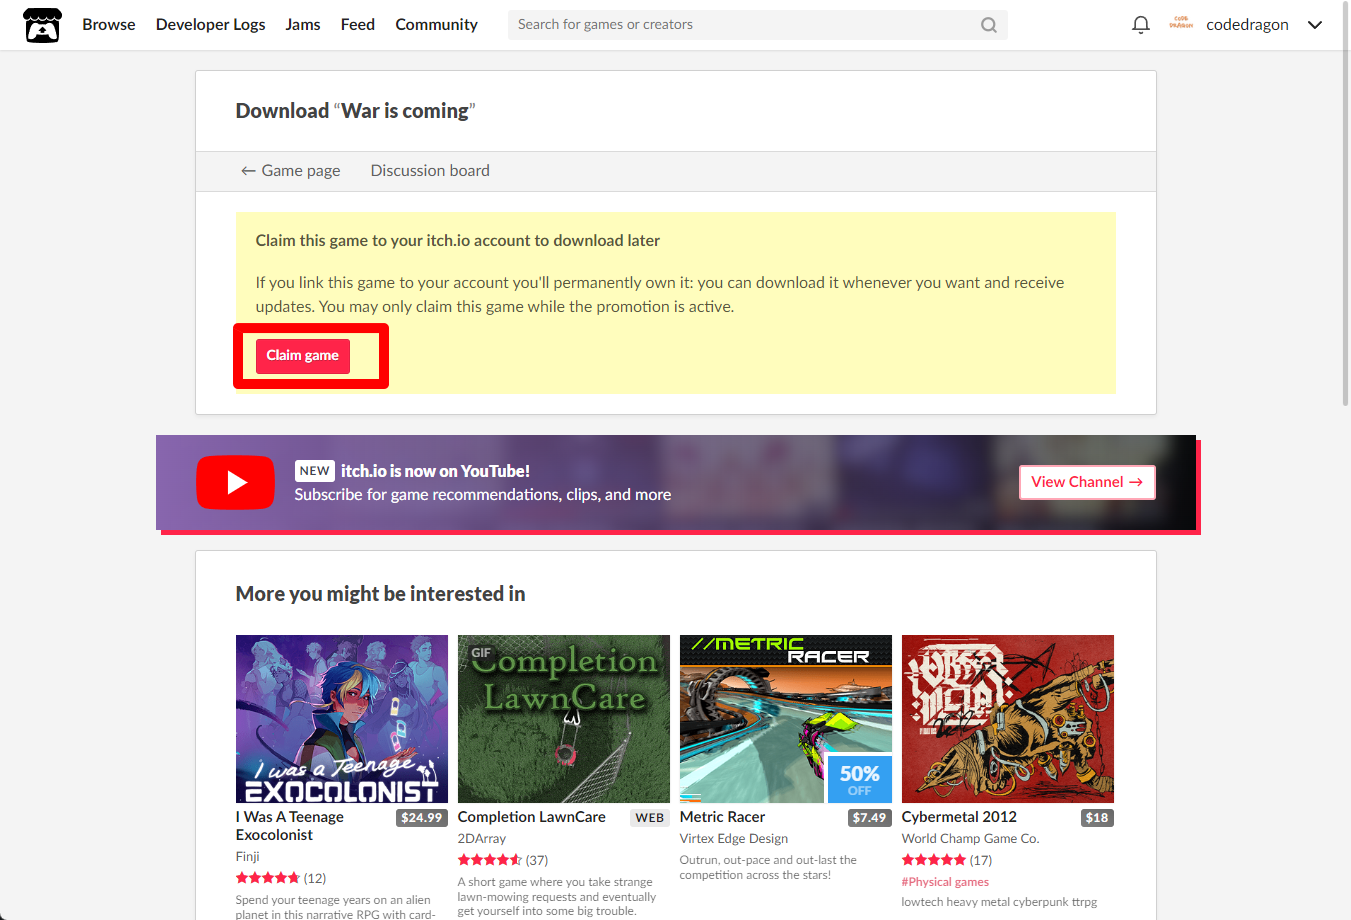Viewport: 1351px width, 920px height.
Task: Open World Champ Game Co. author link
Action: click(971, 839)
